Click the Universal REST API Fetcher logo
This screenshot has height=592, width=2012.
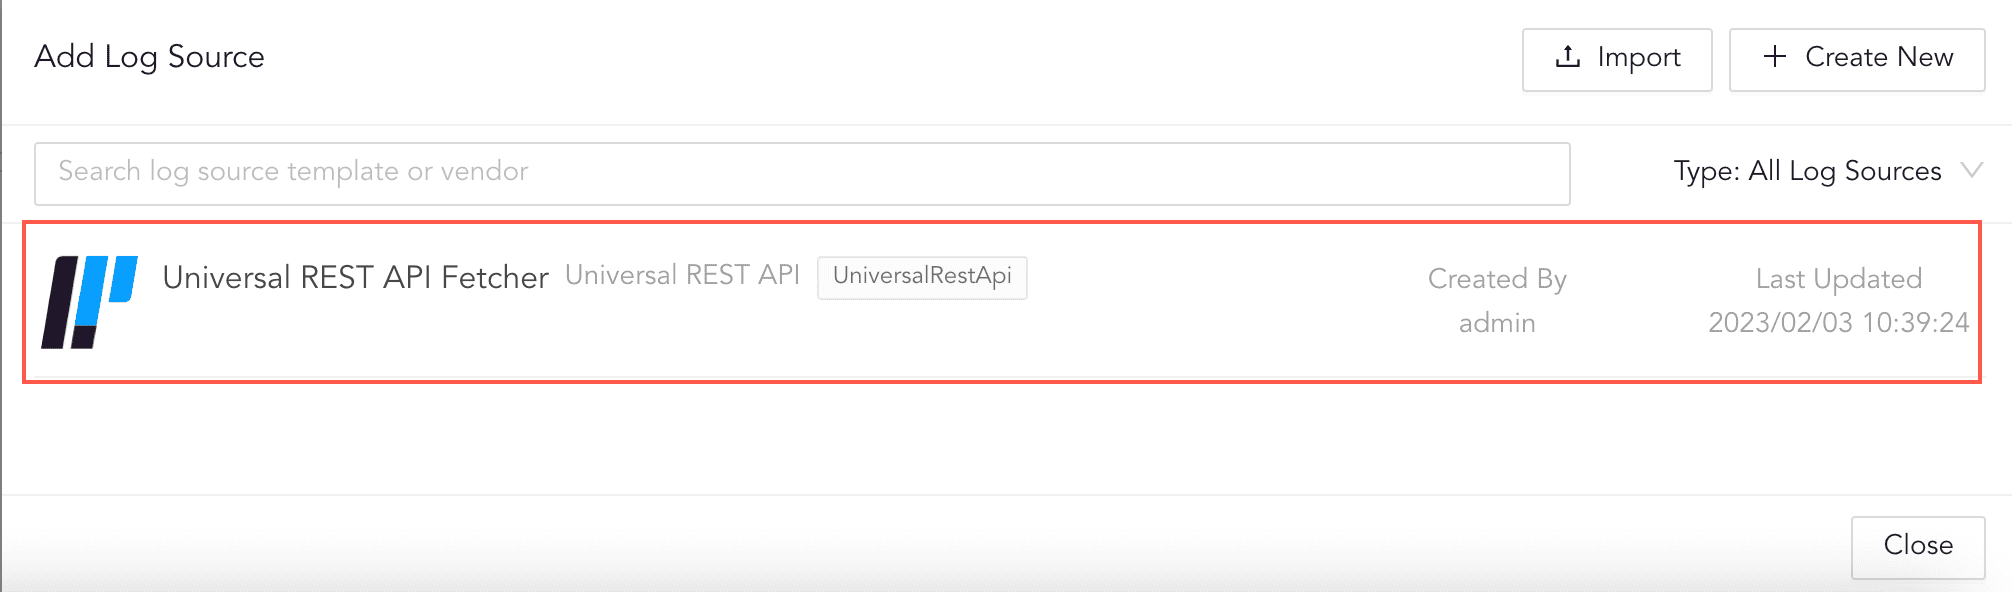tap(88, 302)
